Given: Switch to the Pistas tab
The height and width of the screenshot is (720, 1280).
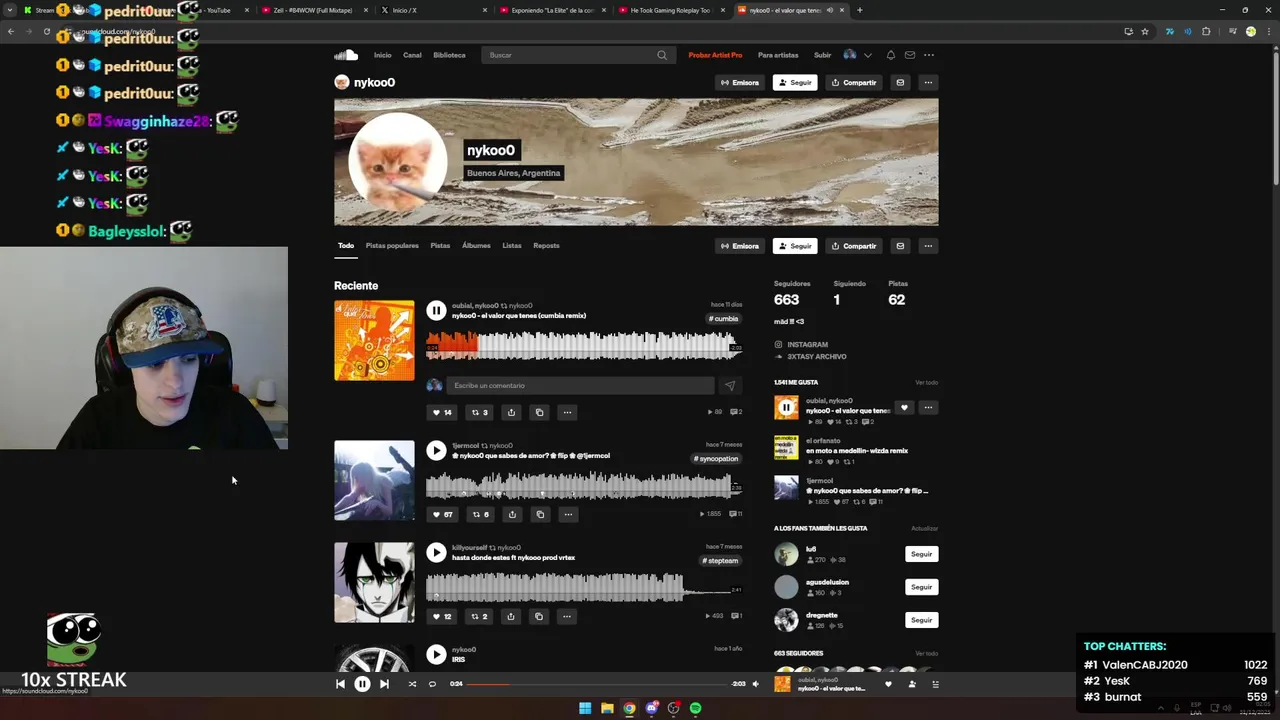Looking at the screenshot, I should pos(440,246).
